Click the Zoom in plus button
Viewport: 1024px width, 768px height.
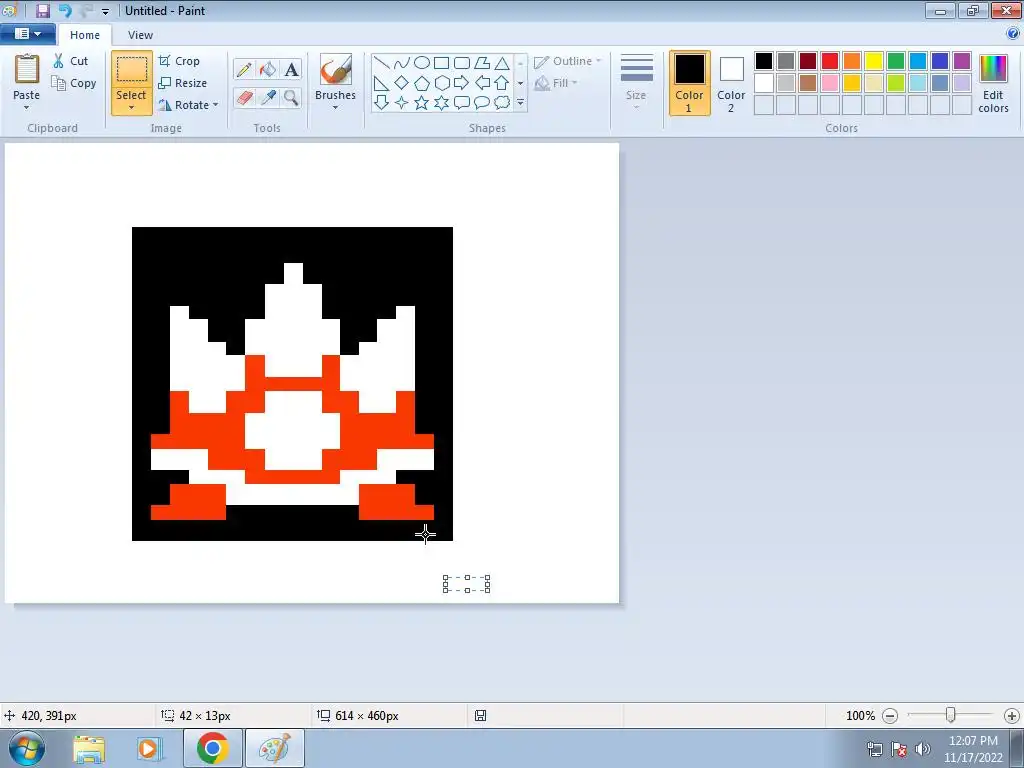[1012, 716]
